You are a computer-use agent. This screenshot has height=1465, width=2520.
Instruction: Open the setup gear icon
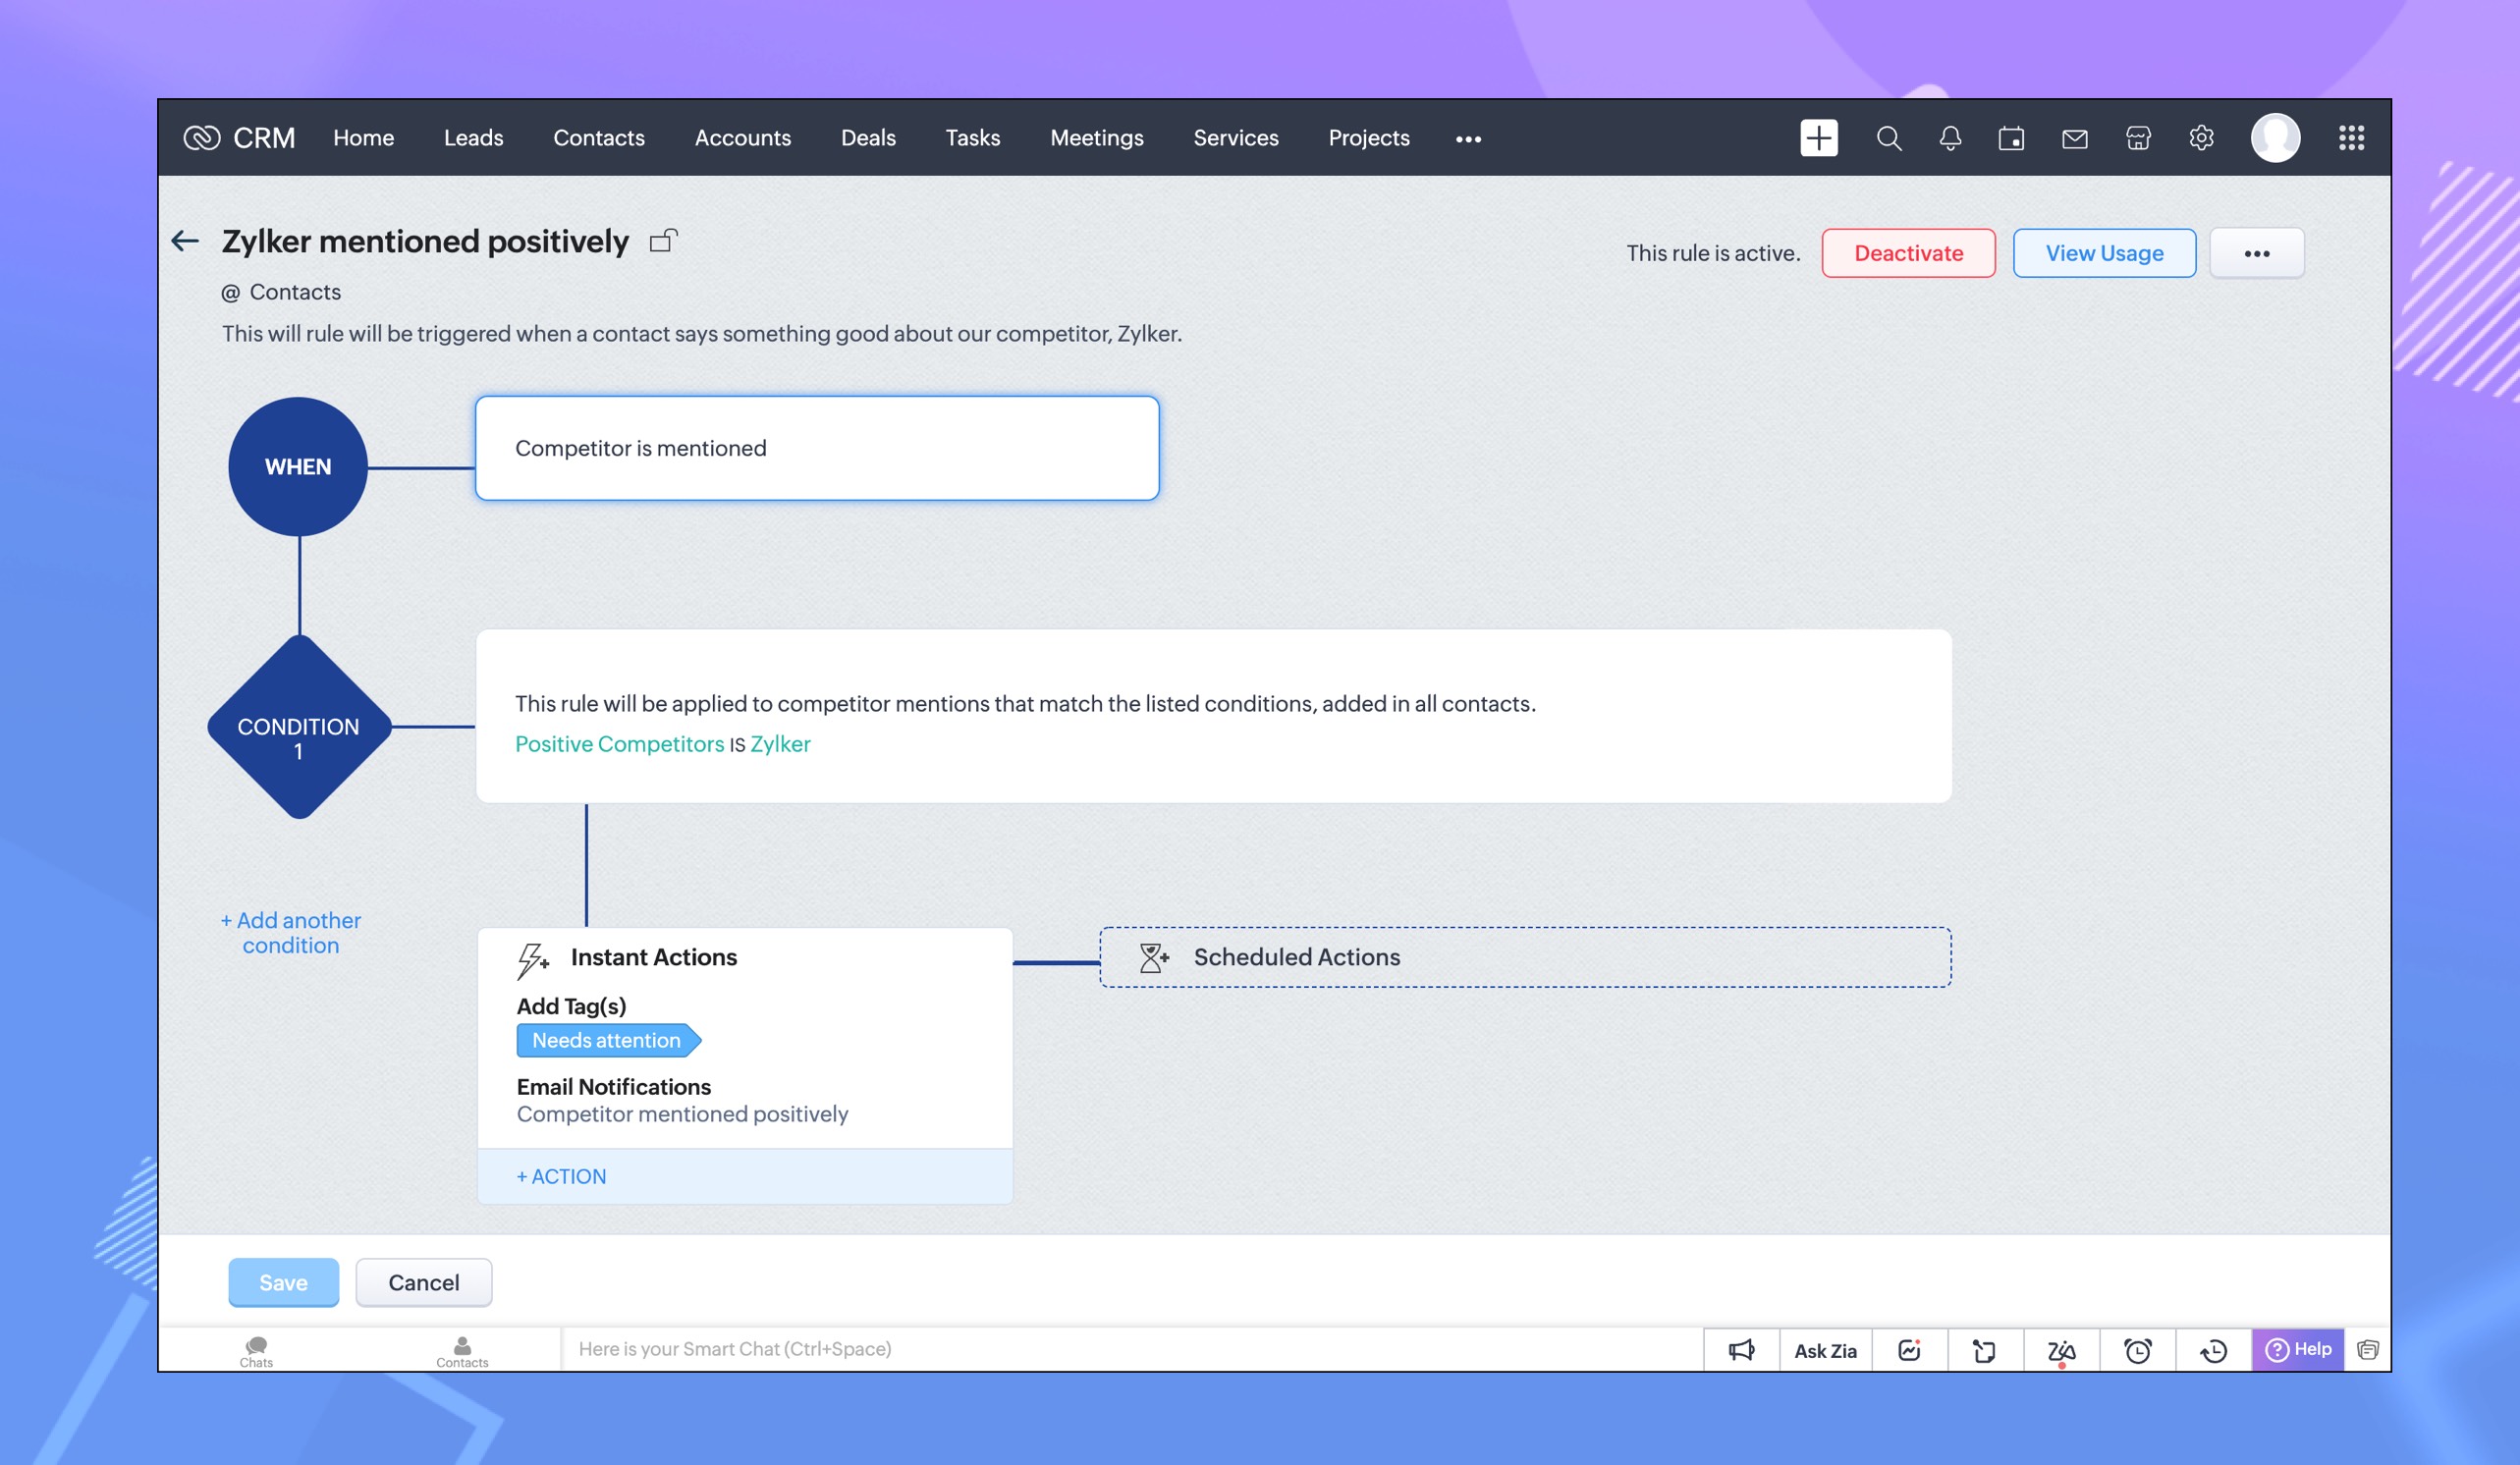pyautogui.click(x=2200, y=138)
